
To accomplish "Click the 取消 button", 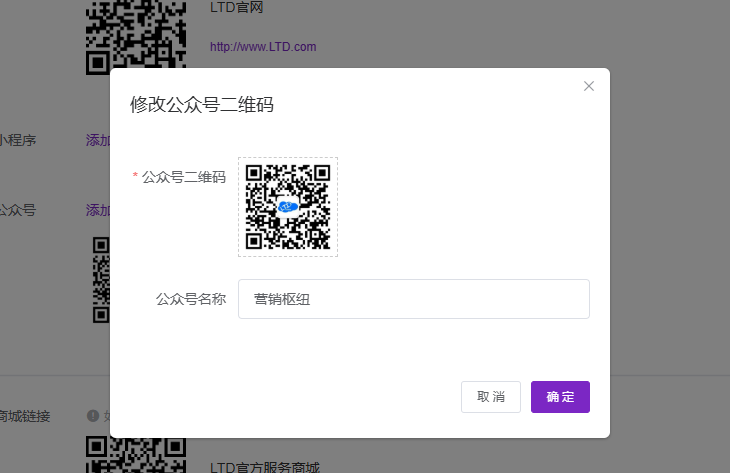I will (x=491, y=397).
